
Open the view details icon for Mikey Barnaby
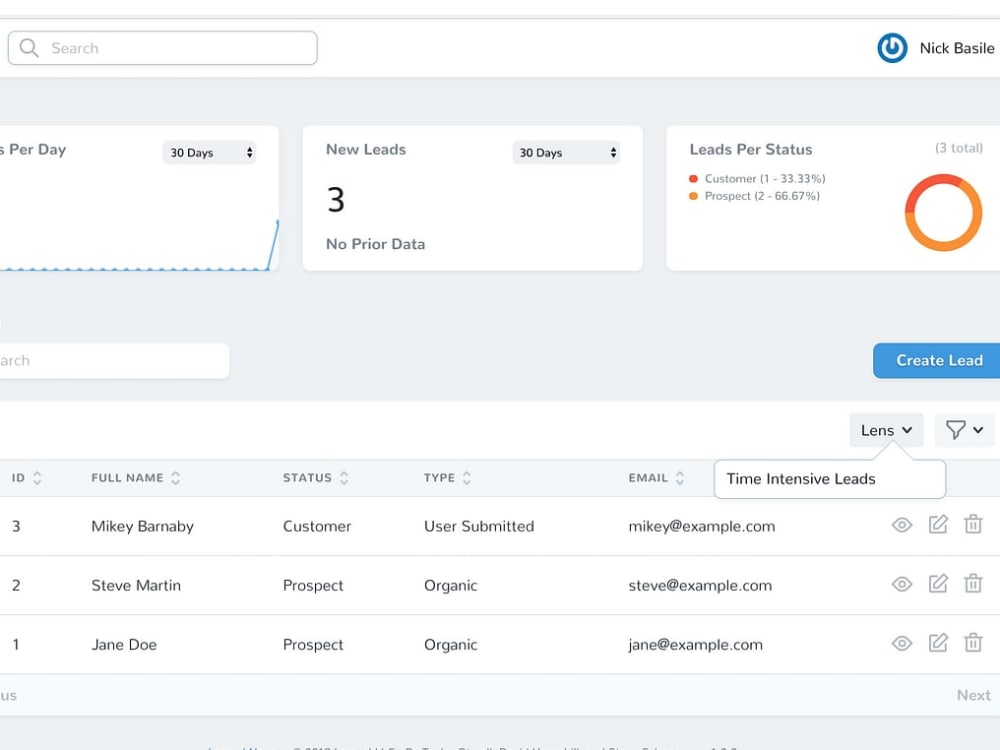(902, 526)
